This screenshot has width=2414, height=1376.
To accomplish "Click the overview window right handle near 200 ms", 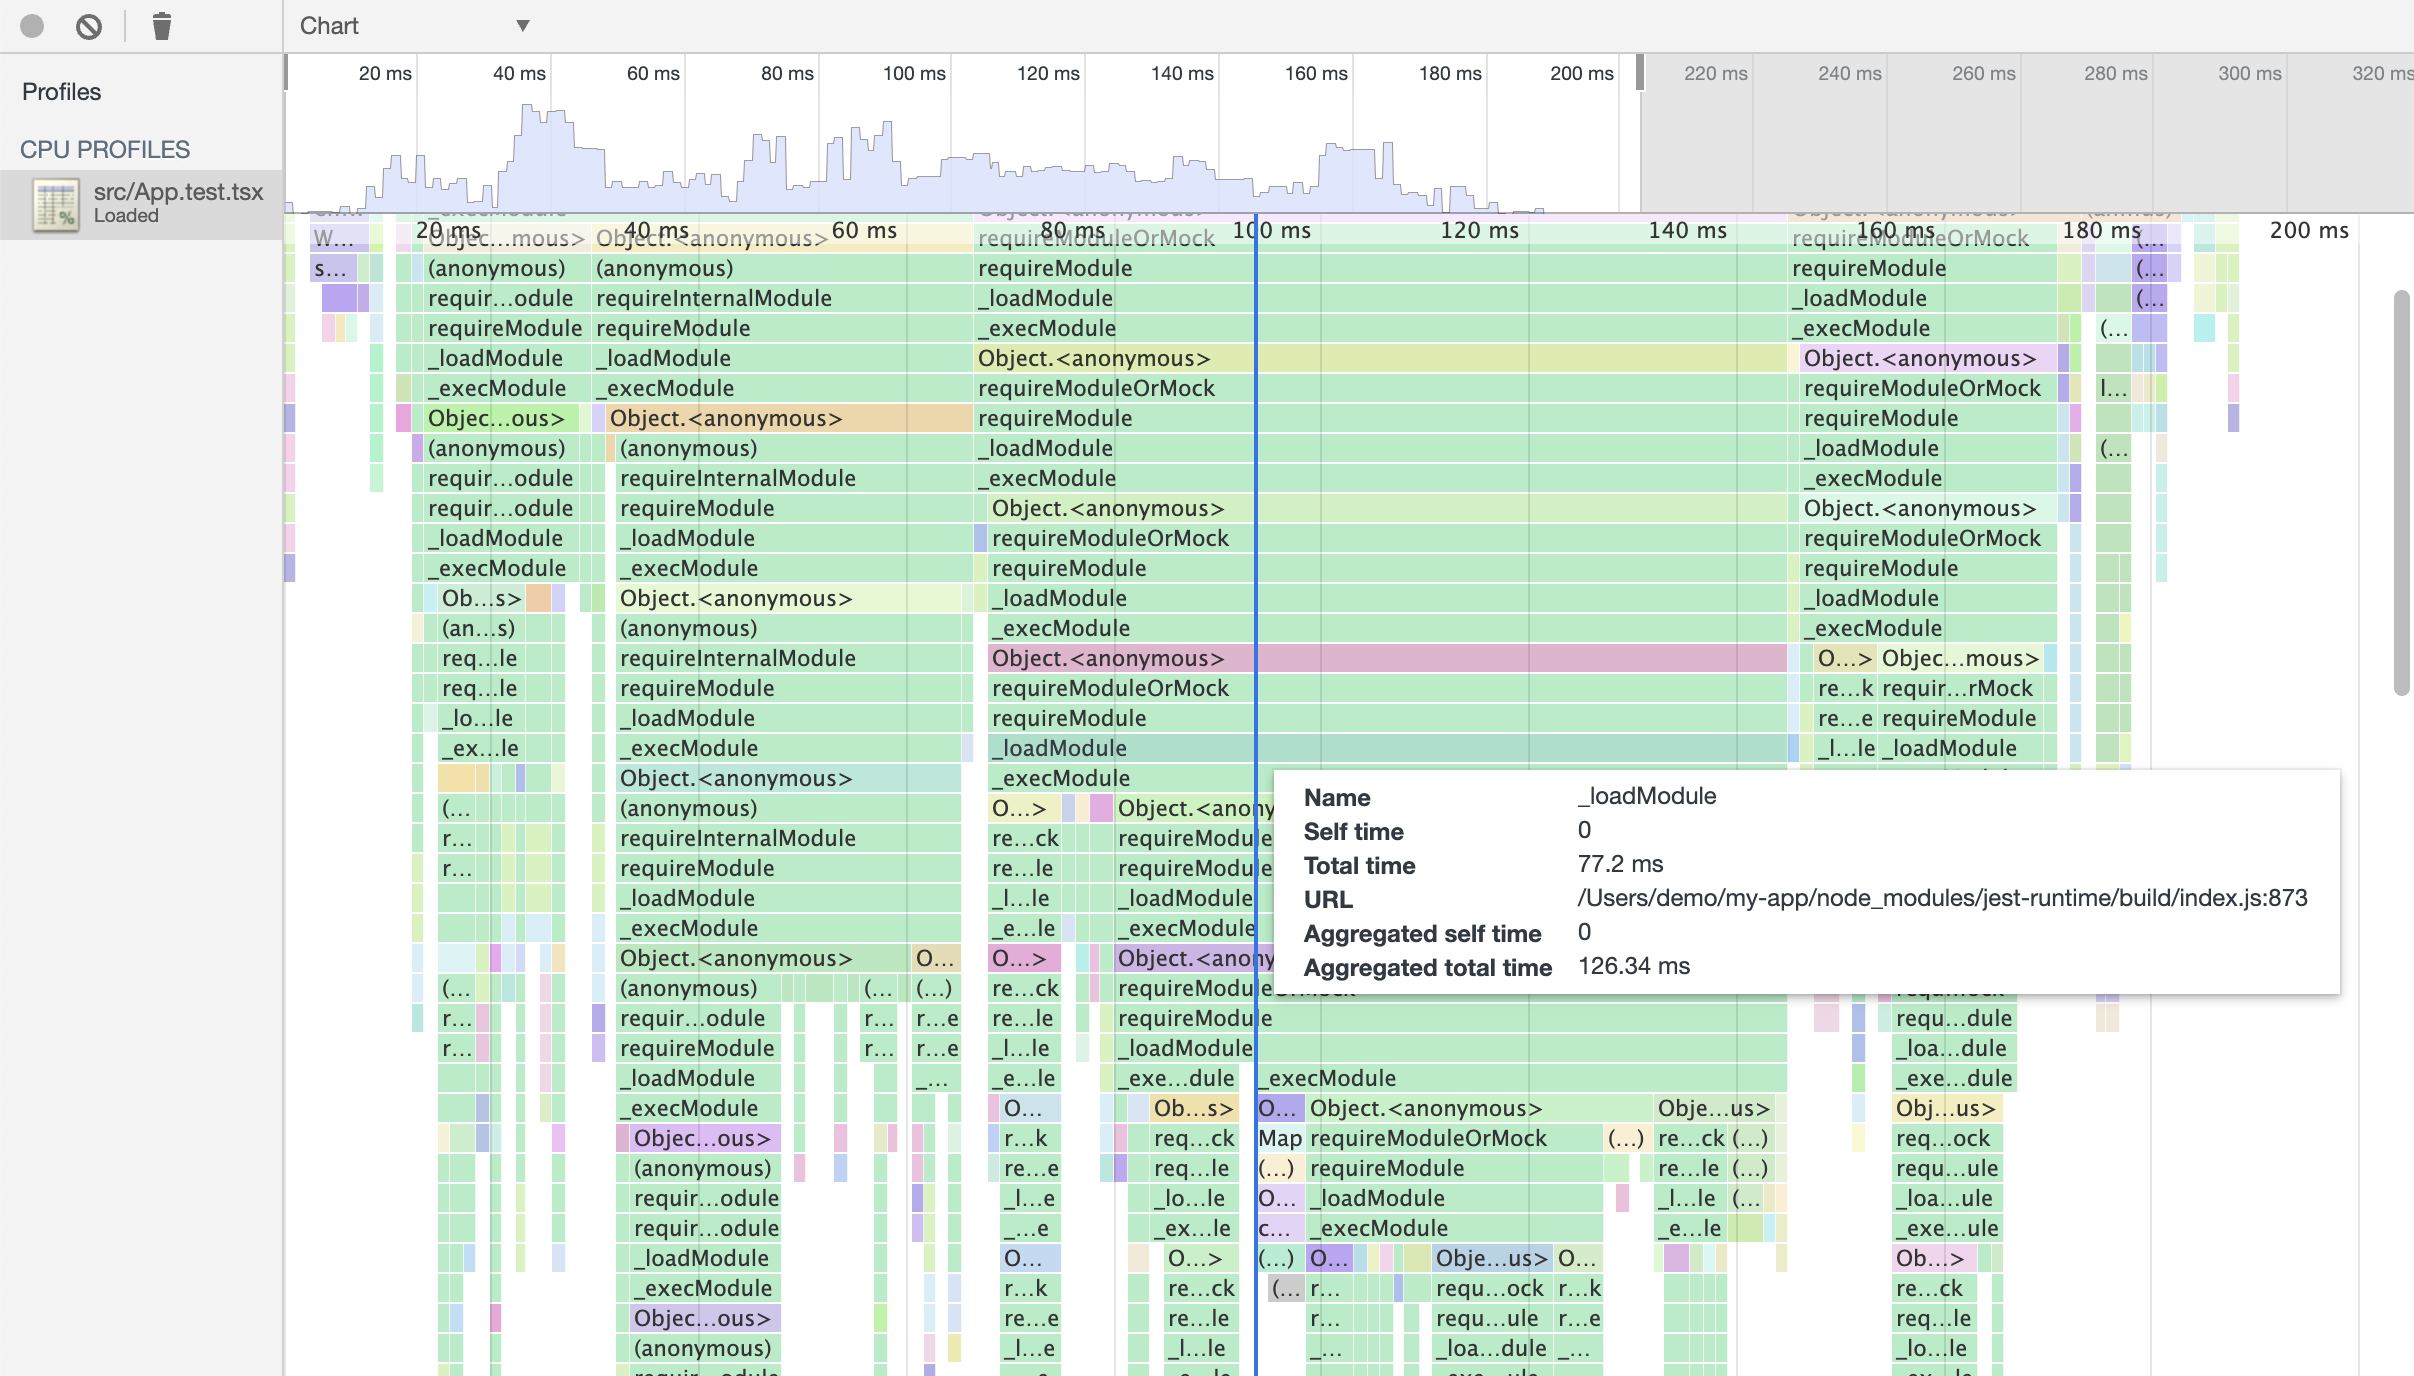I will 1640,72.
